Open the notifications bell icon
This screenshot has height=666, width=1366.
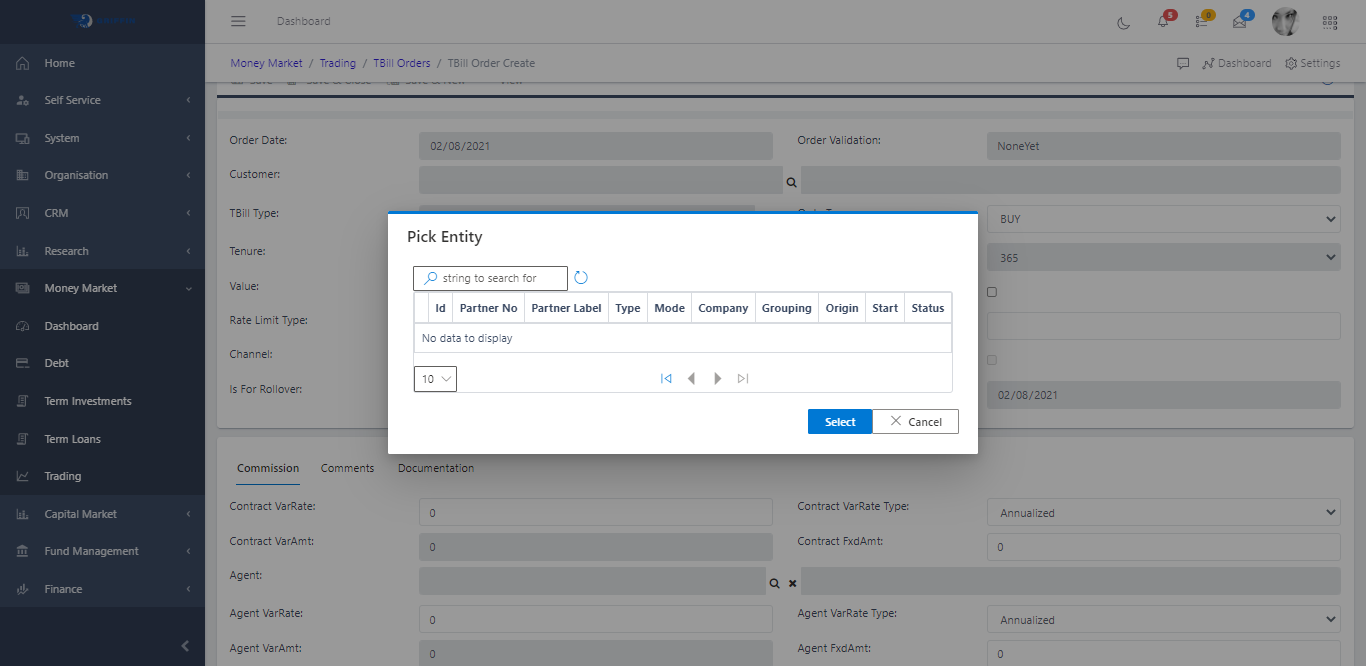coord(1163,22)
